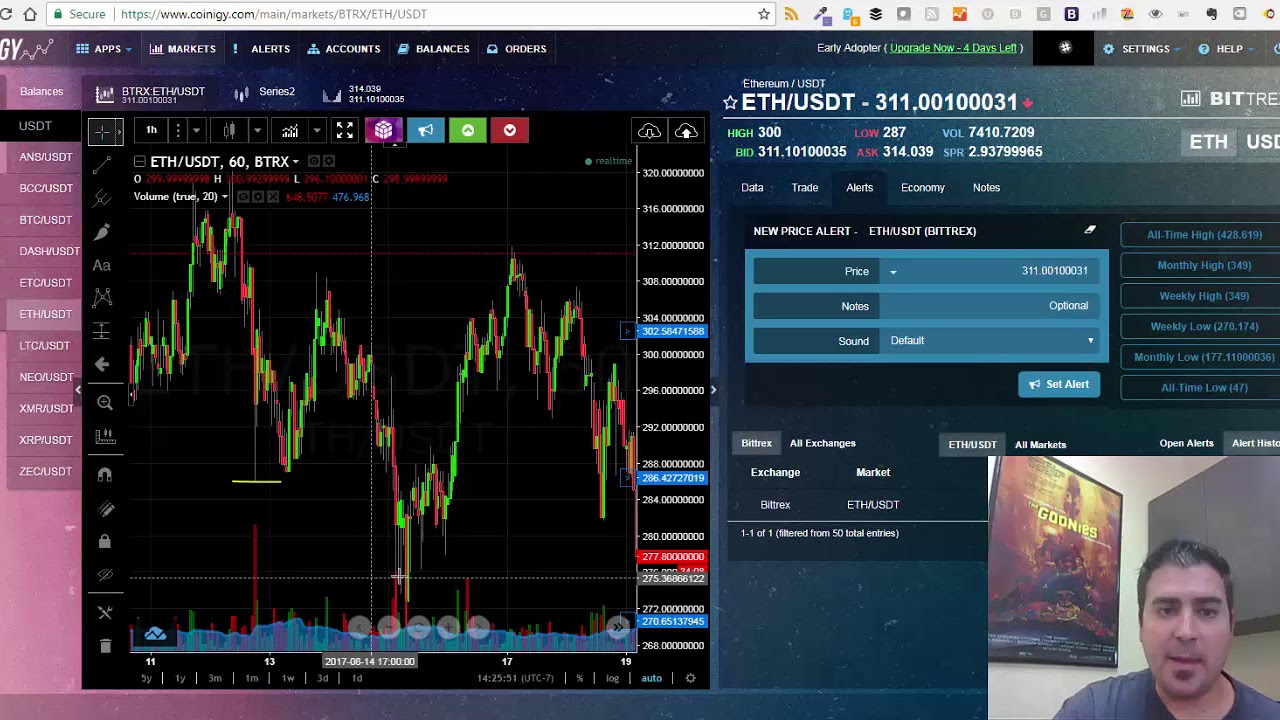The height and width of the screenshot is (720, 1280).
Task: Click the cloud download load-chart icon
Action: click(x=649, y=131)
